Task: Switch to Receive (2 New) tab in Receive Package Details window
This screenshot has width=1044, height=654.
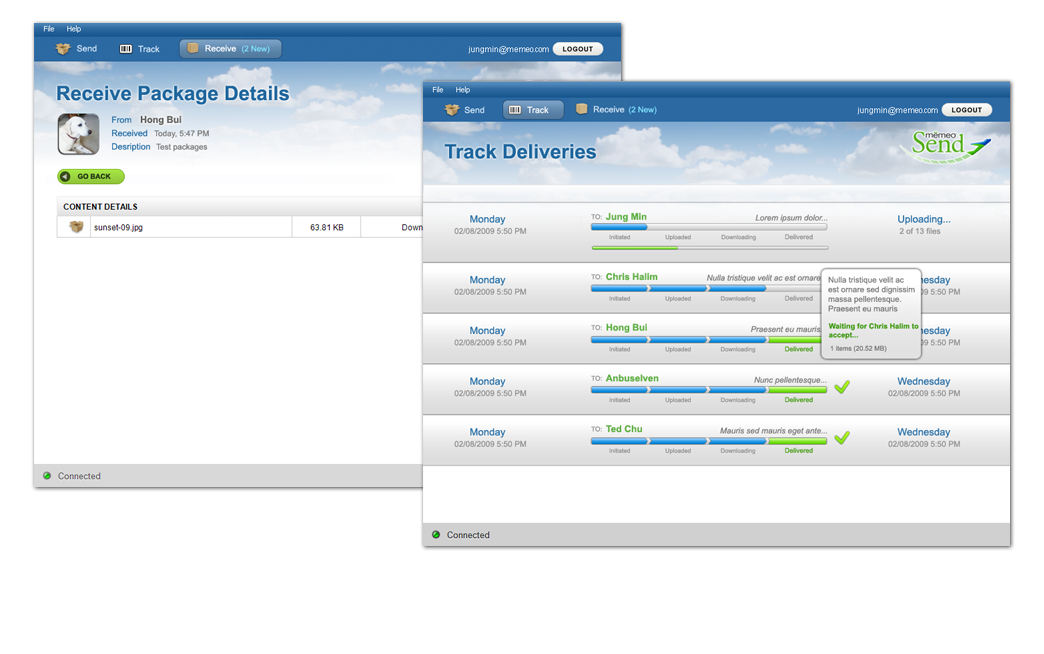Action: tap(231, 48)
